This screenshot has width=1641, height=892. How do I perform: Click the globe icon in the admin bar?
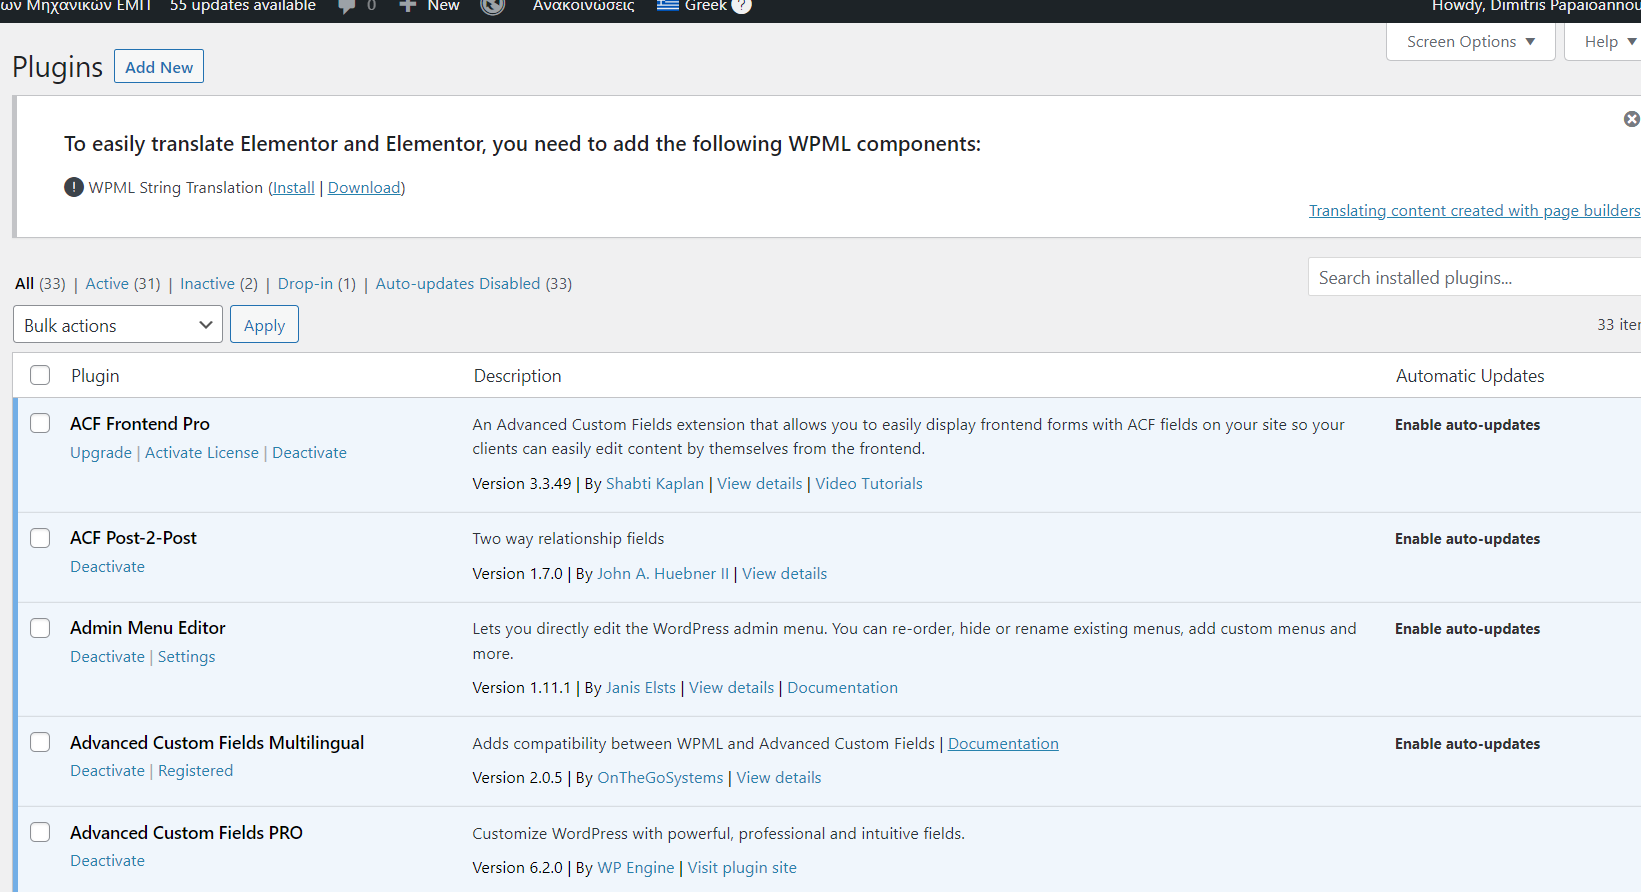point(493,6)
